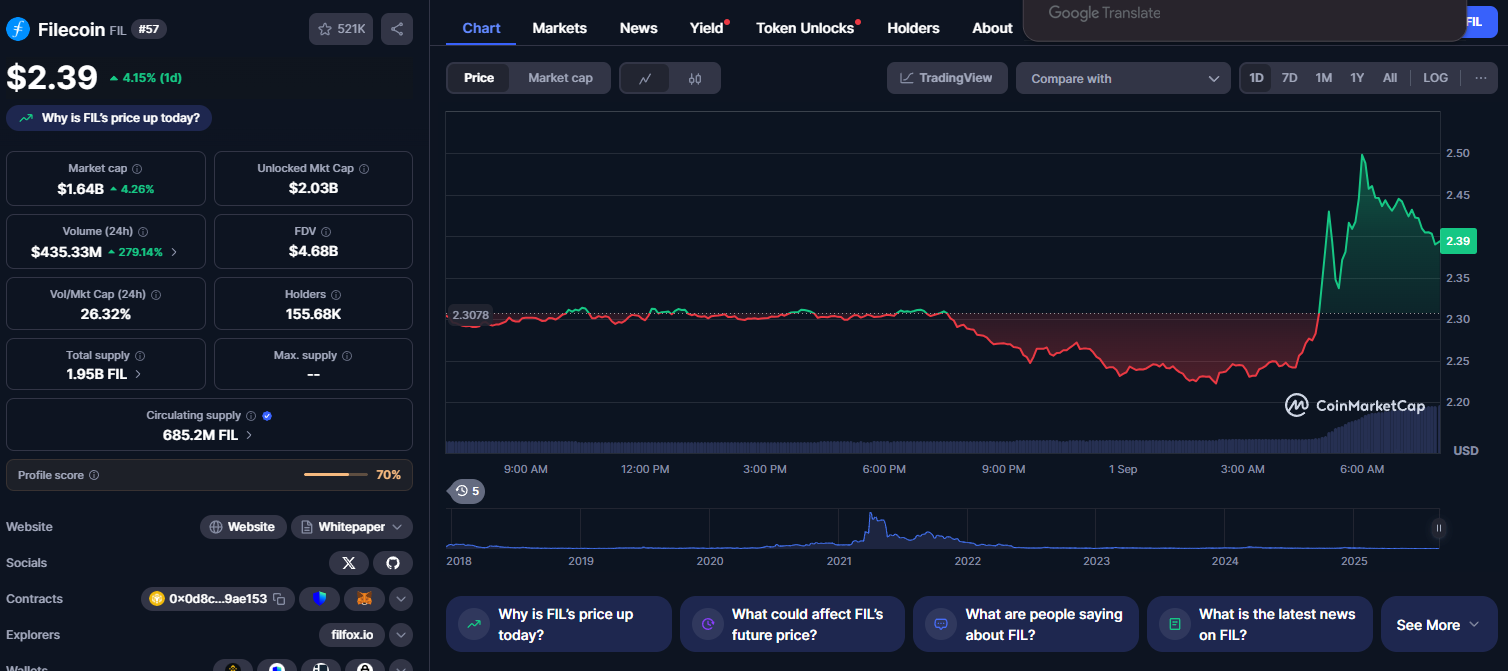Switch to the Chart tab
The height and width of the screenshot is (671, 1508).
[481, 28]
